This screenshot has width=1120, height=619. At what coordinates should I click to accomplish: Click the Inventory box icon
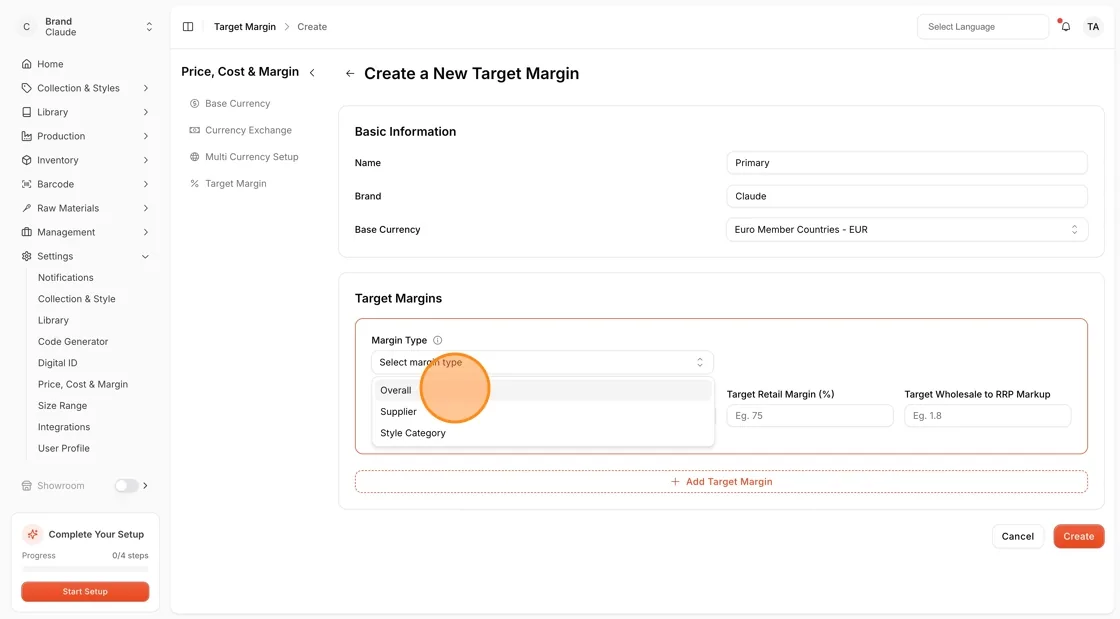26,161
